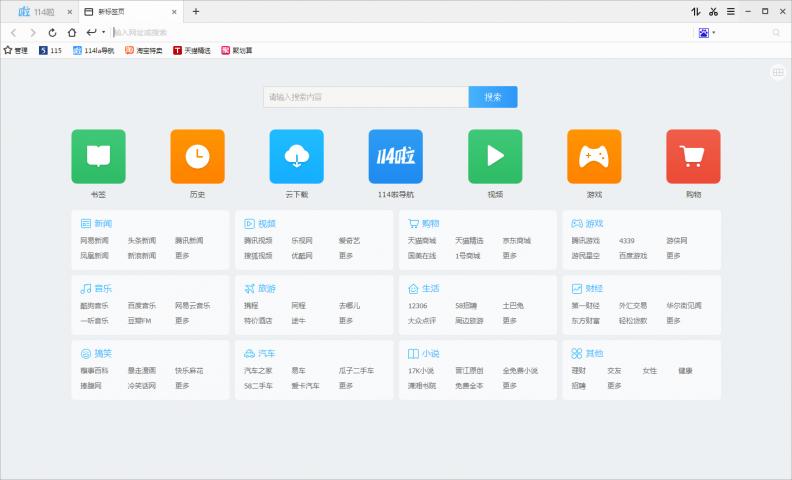Open the 书签 bookmarks tile

98,157
